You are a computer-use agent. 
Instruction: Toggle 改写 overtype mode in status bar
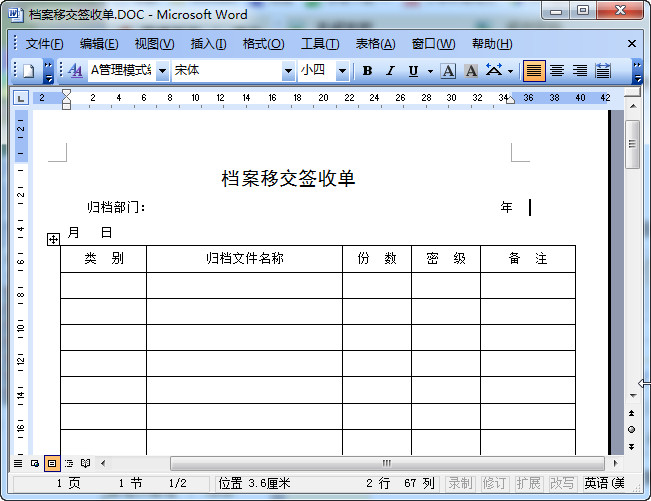click(562, 483)
